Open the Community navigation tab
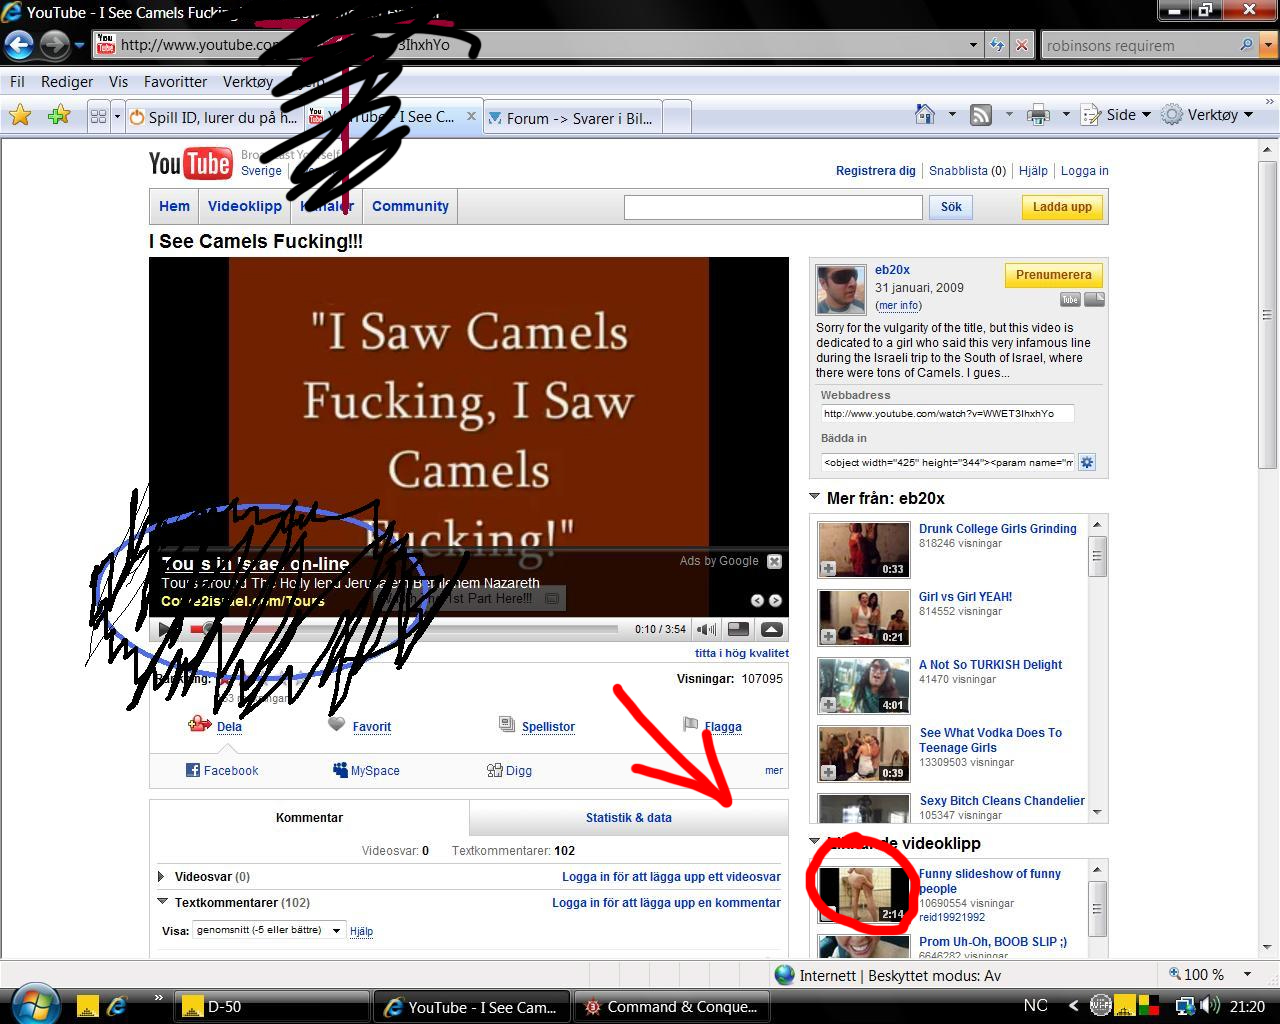 pyautogui.click(x=410, y=206)
